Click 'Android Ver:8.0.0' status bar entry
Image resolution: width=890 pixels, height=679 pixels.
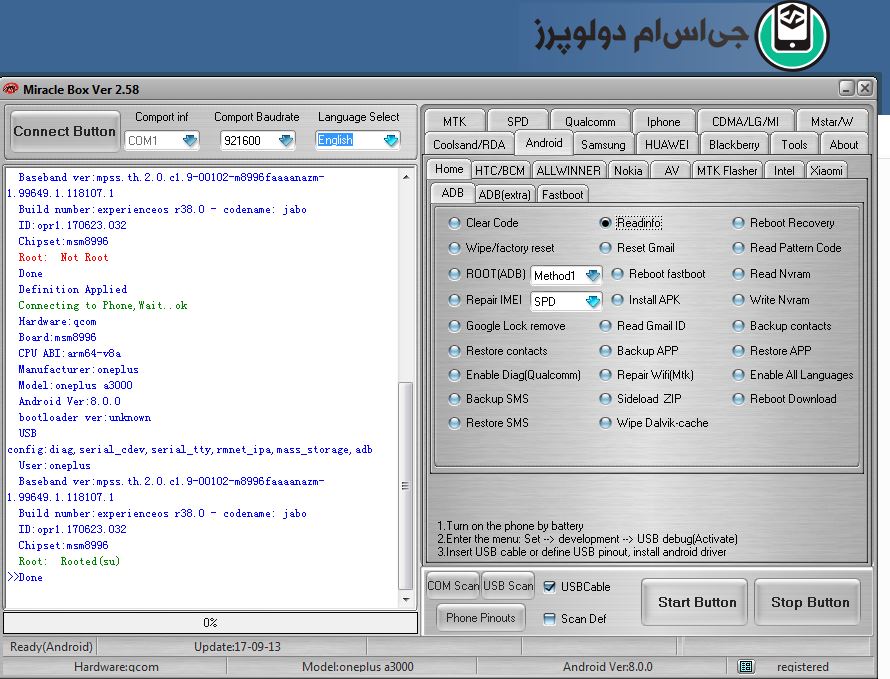608,667
